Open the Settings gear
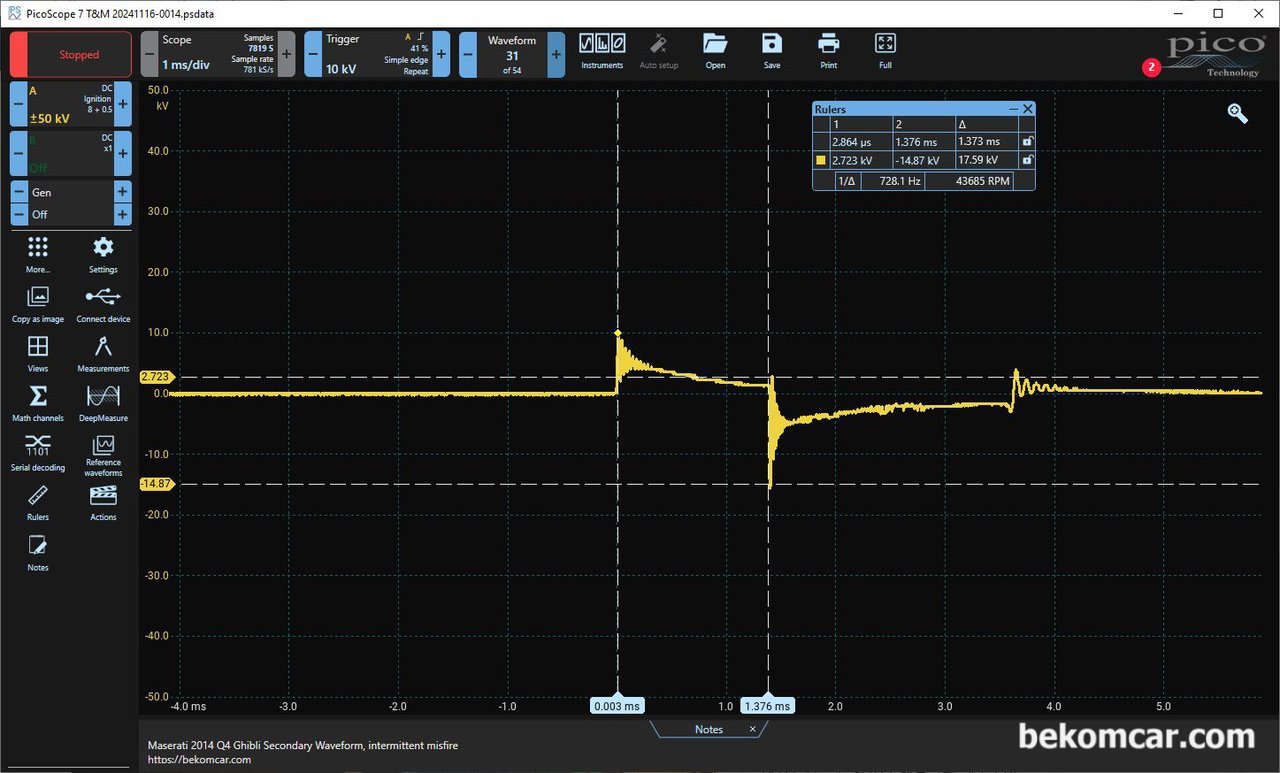Screen dimensions: 1280x773 click(x=103, y=254)
